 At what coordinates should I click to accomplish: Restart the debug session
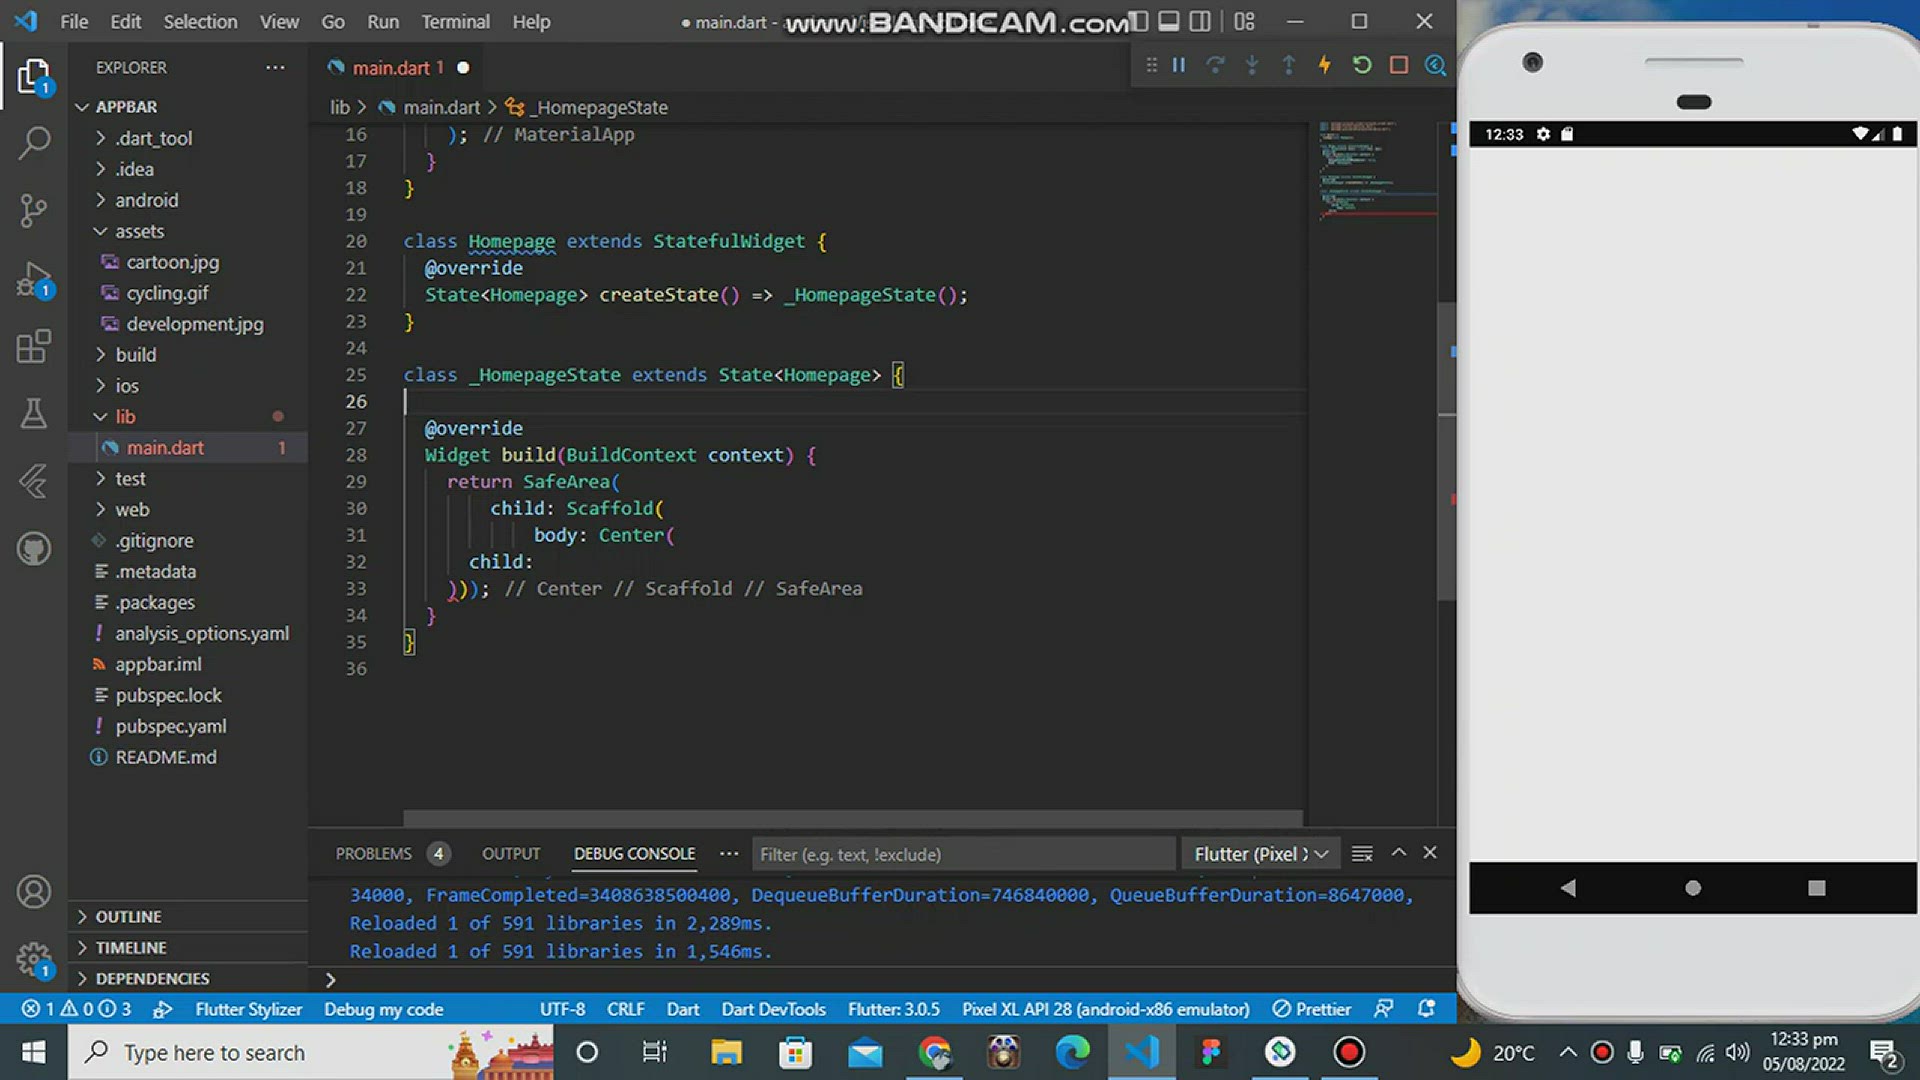[x=1362, y=65]
